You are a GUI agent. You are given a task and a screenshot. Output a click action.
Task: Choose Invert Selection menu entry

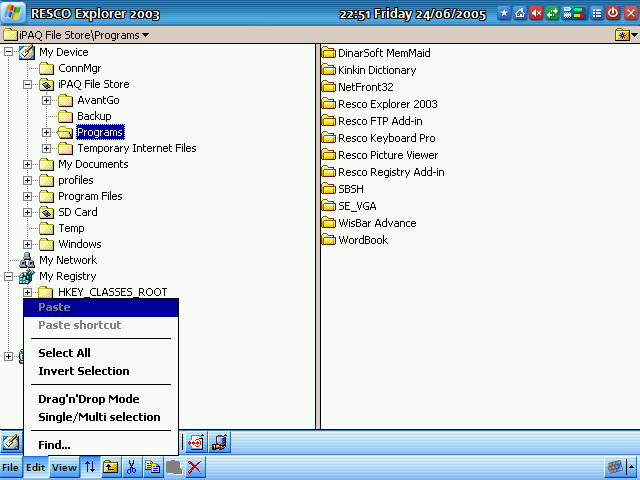pyautogui.click(x=101, y=371)
